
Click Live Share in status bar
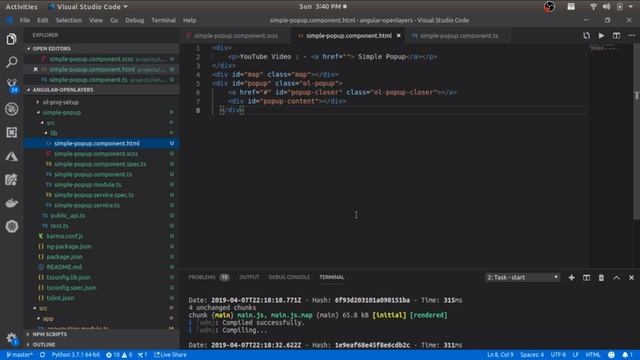[170, 355]
